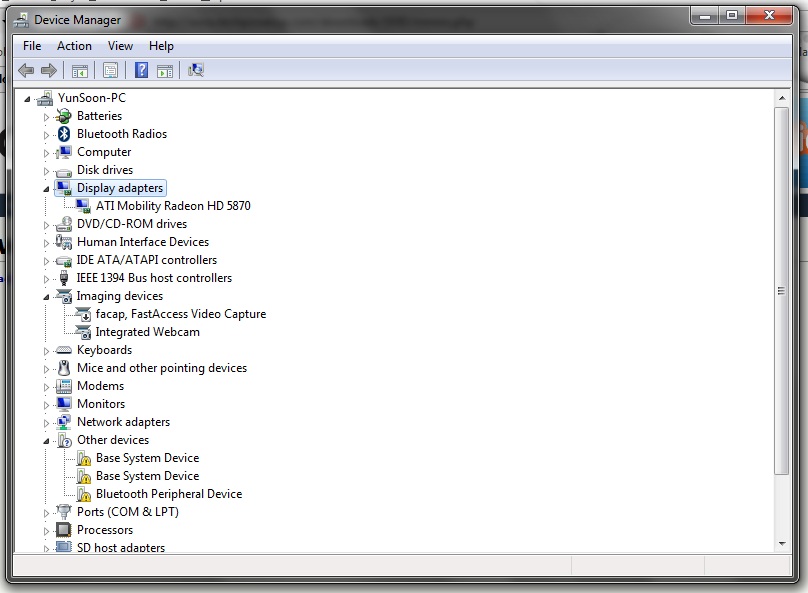Select the Imaging devices label

120,296
